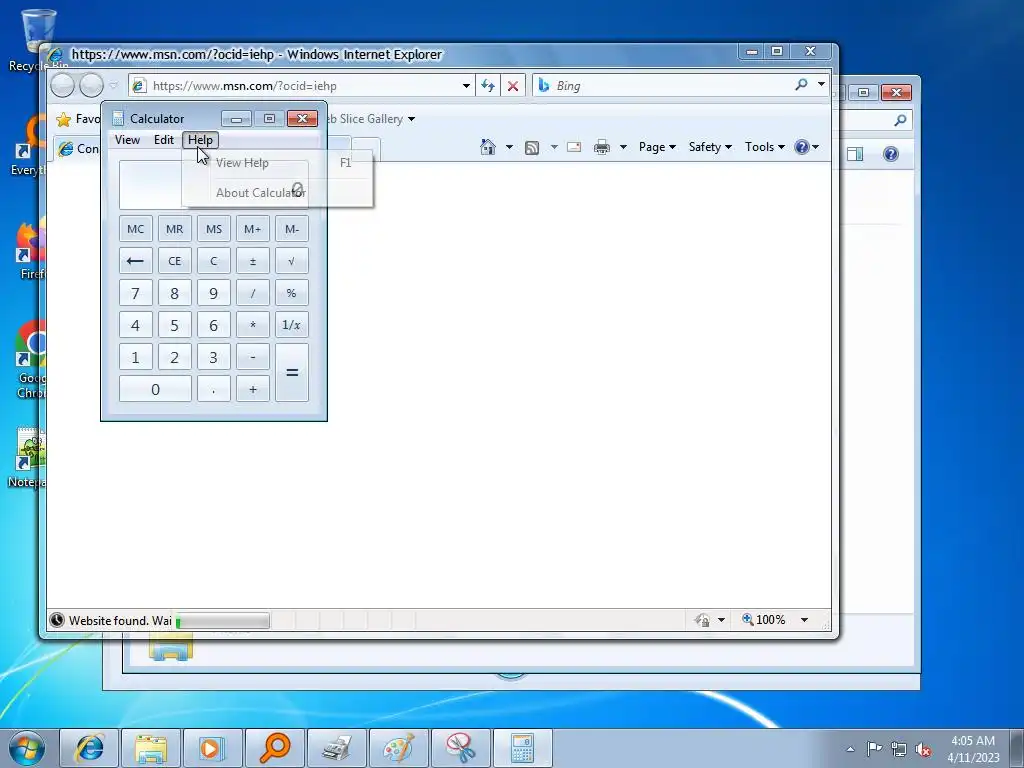Click the Read Mail icon
The width and height of the screenshot is (1024, 768).
(x=574, y=147)
